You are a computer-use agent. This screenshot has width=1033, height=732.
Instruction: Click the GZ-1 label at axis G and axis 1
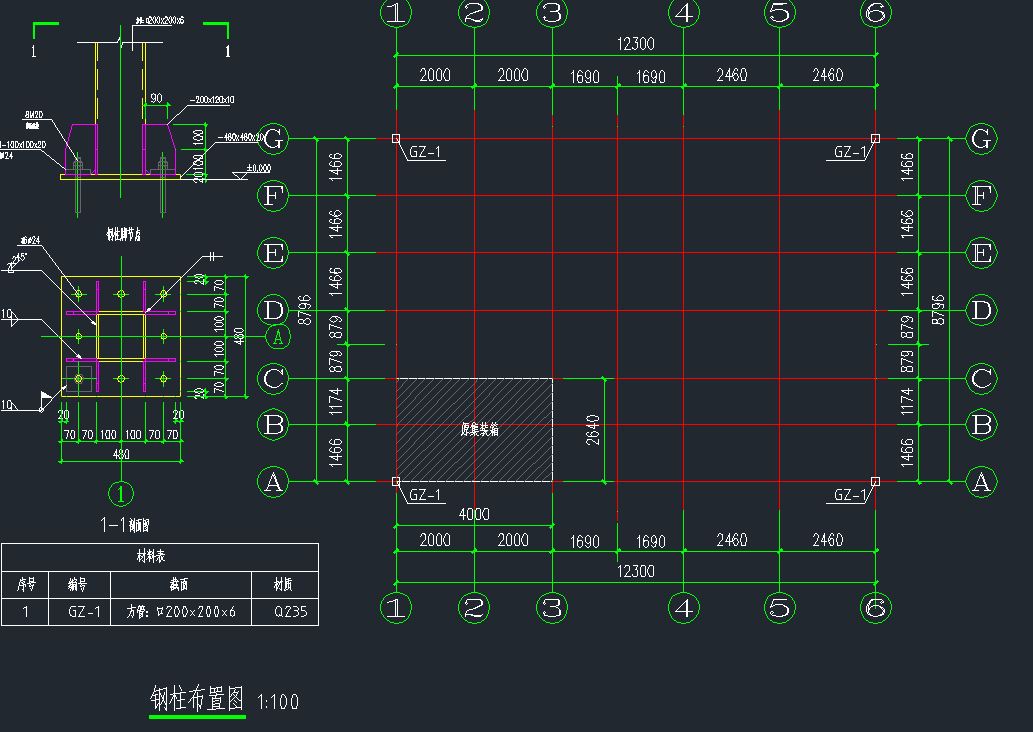425,152
